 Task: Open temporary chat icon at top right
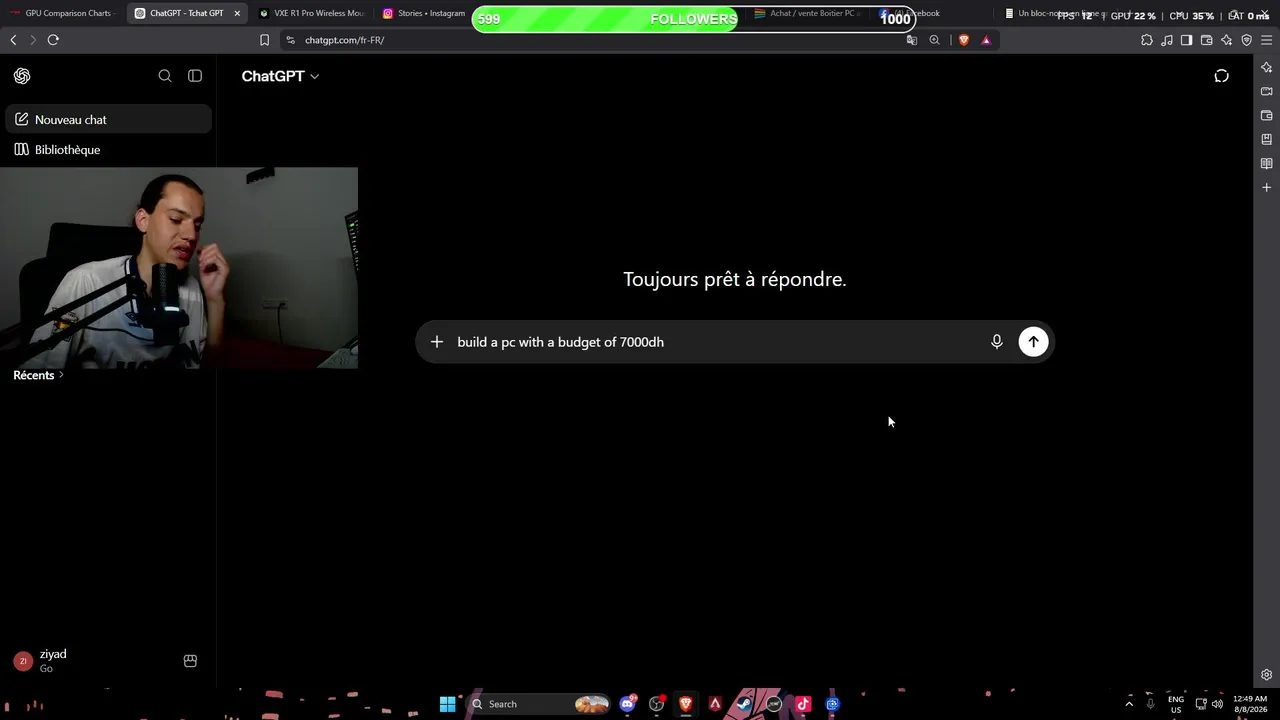[x=1221, y=76]
